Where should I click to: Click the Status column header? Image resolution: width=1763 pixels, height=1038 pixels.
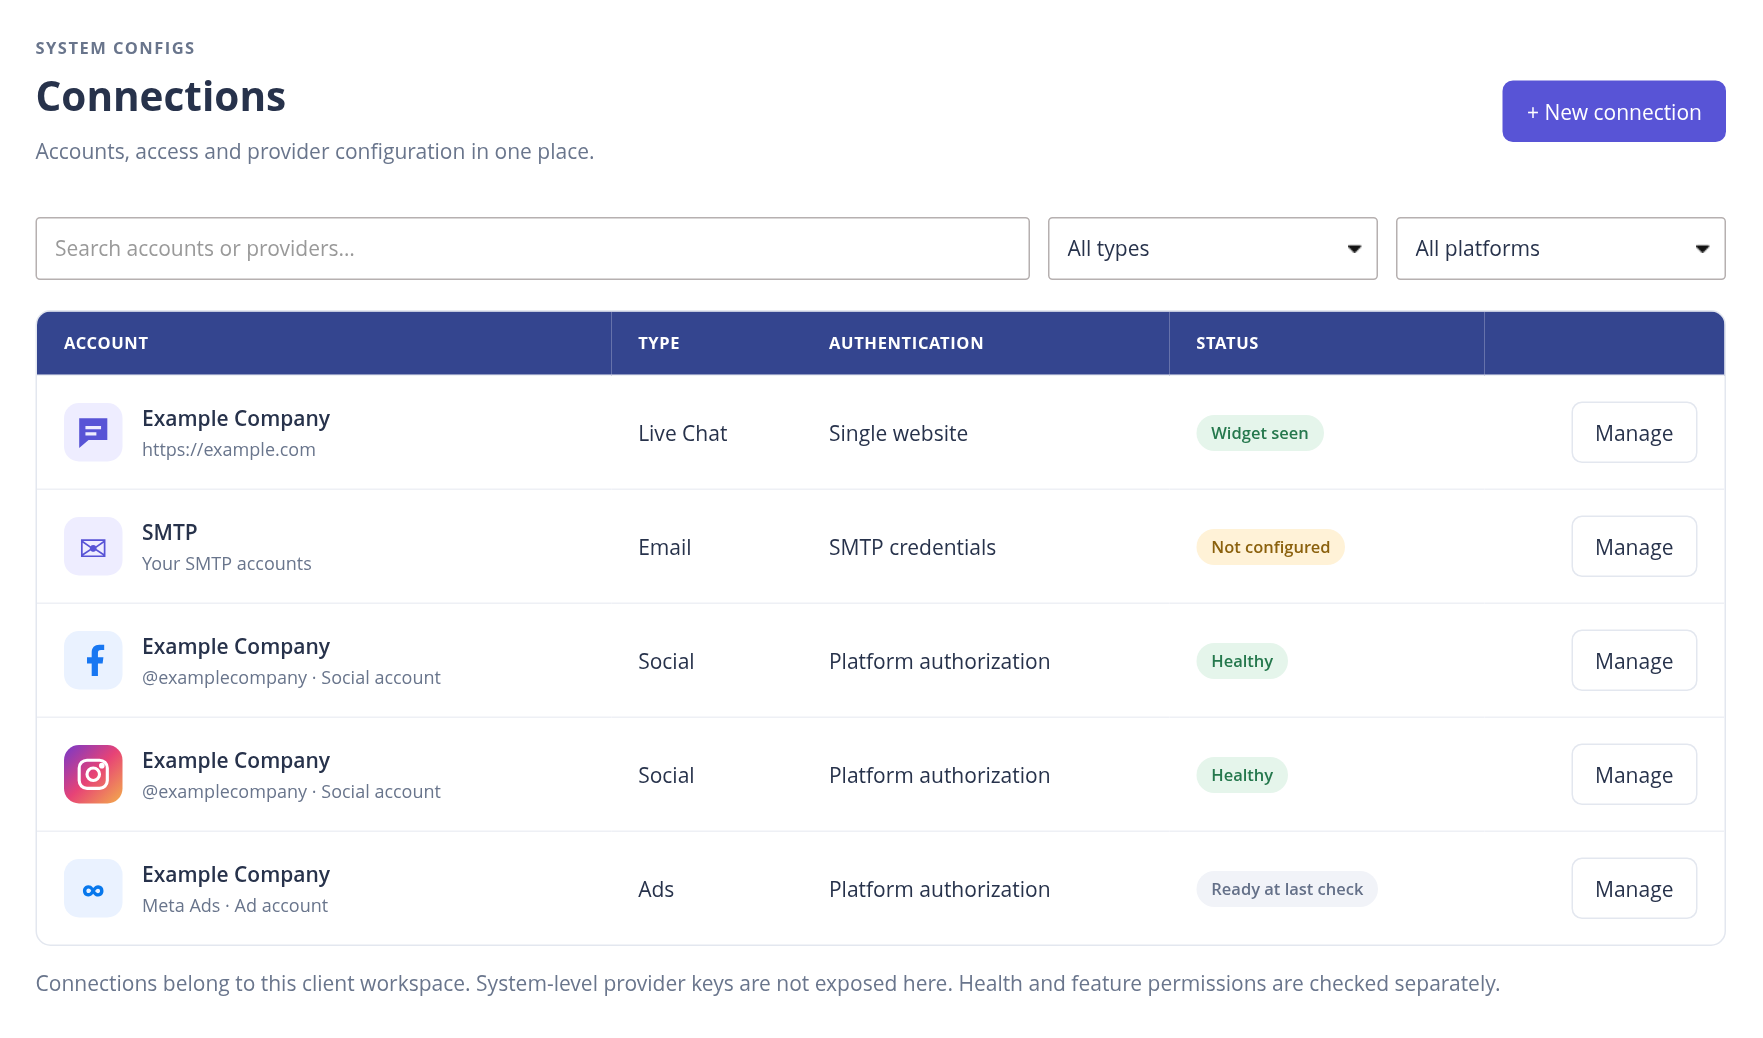(x=1227, y=343)
